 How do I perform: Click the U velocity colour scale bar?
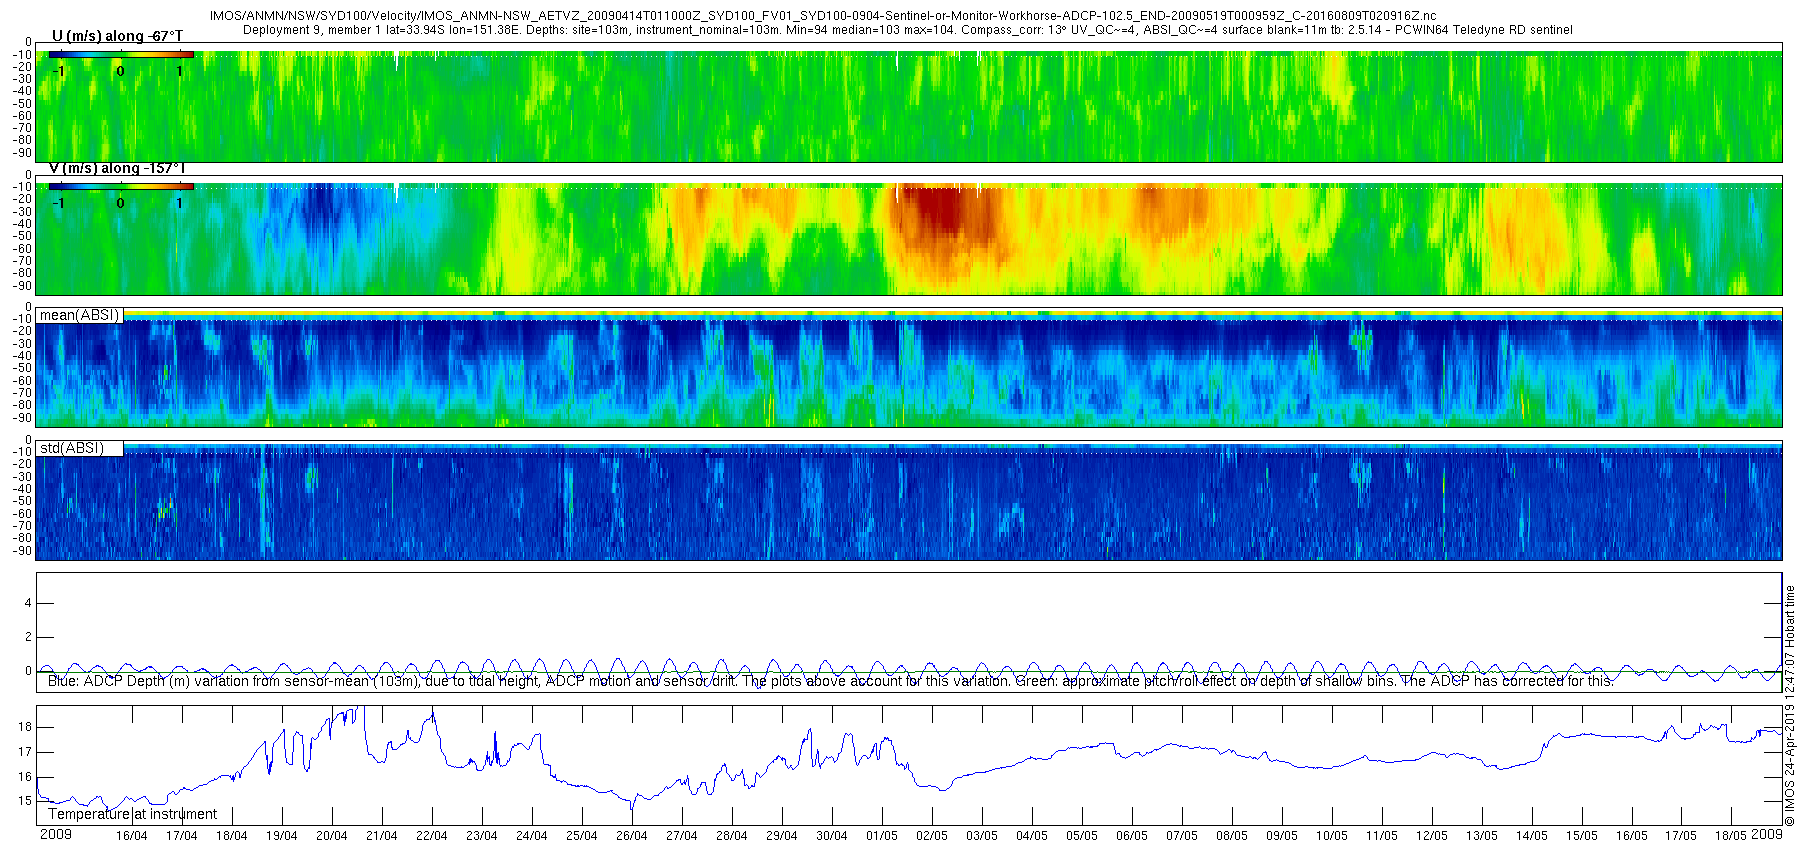pos(121,54)
